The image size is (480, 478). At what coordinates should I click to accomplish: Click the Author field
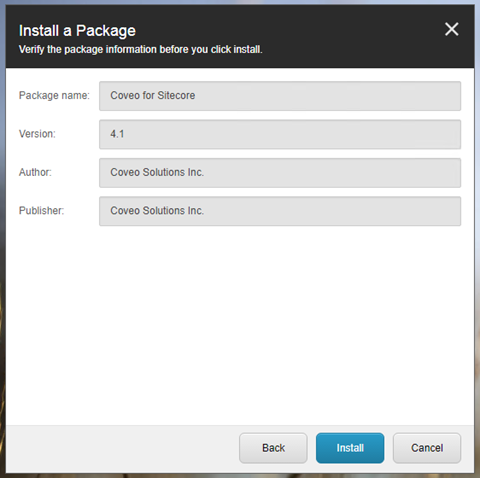(x=280, y=173)
